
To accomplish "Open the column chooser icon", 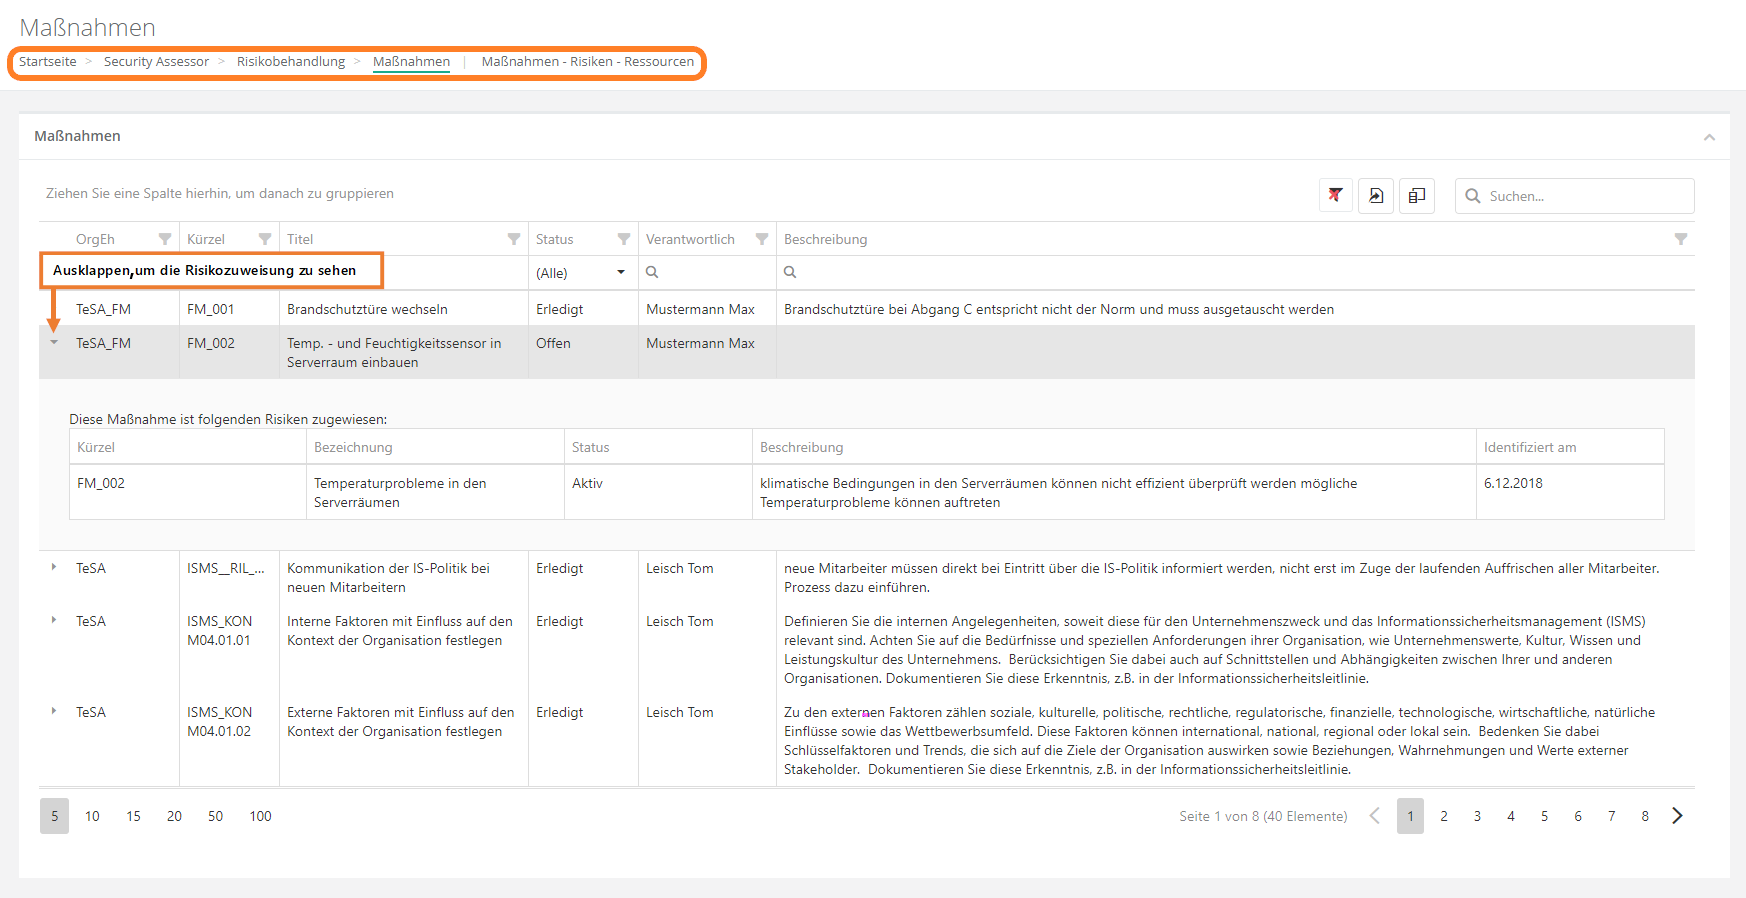I will [x=1417, y=196].
